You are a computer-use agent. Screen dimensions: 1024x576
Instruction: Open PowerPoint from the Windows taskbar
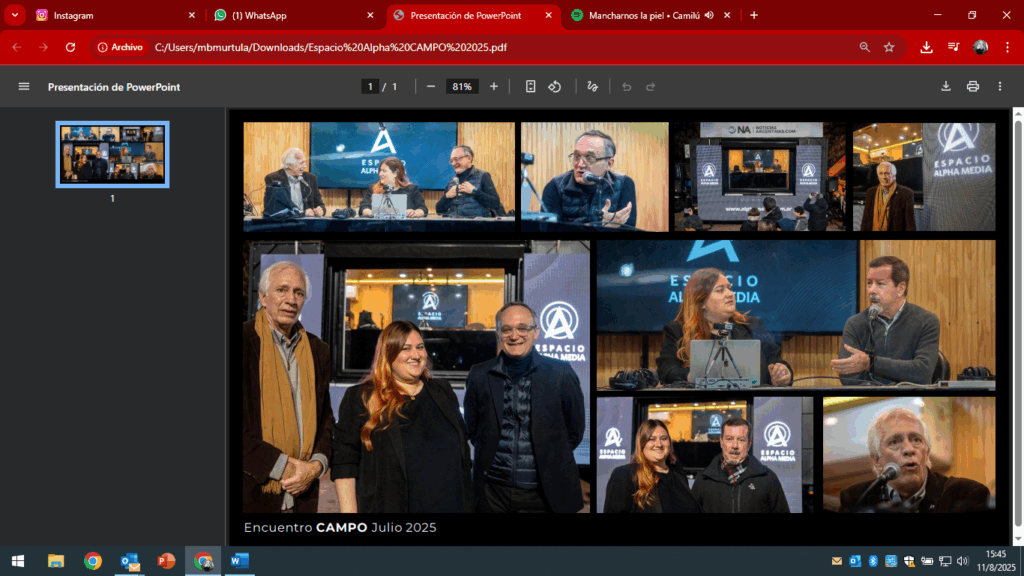pyautogui.click(x=166, y=561)
